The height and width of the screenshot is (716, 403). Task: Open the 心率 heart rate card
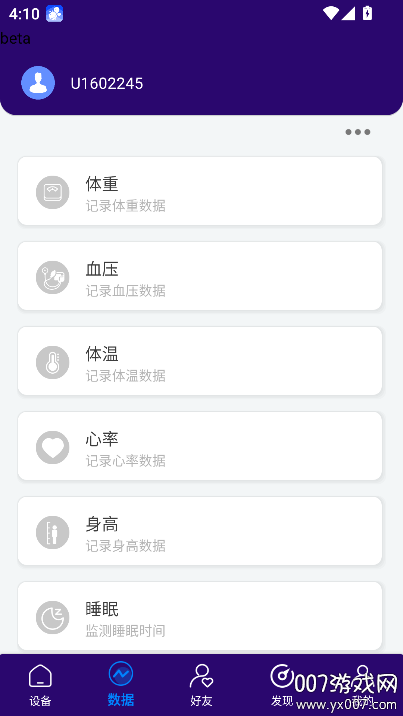coord(200,446)
